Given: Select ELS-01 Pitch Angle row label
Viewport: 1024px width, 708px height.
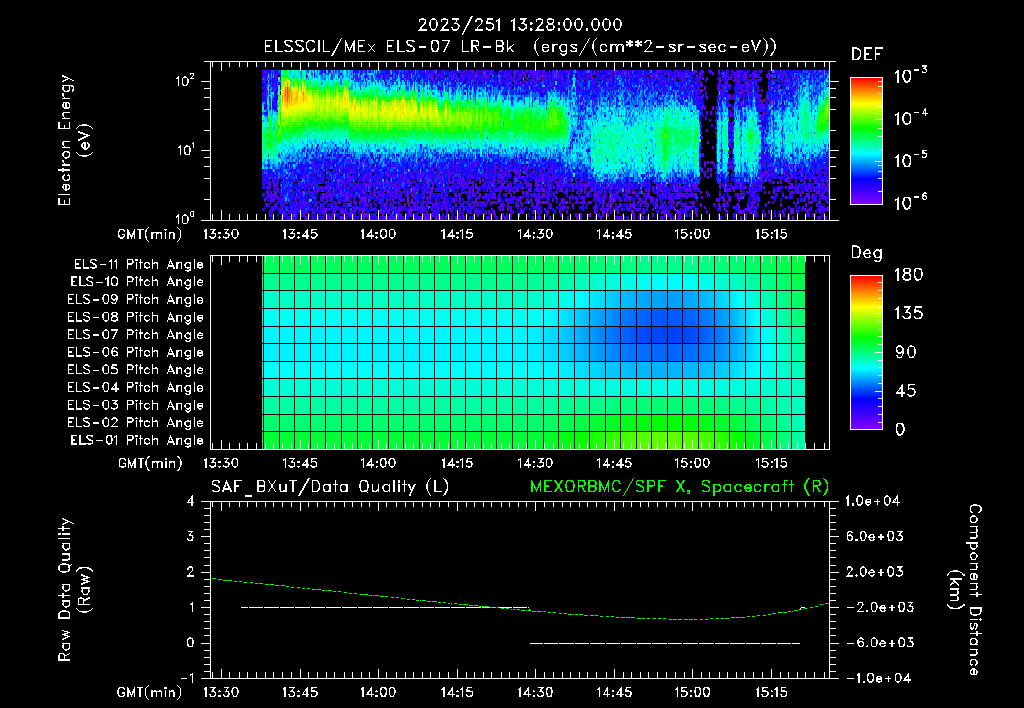Looking at the screenshot, I should pos(137,440).
